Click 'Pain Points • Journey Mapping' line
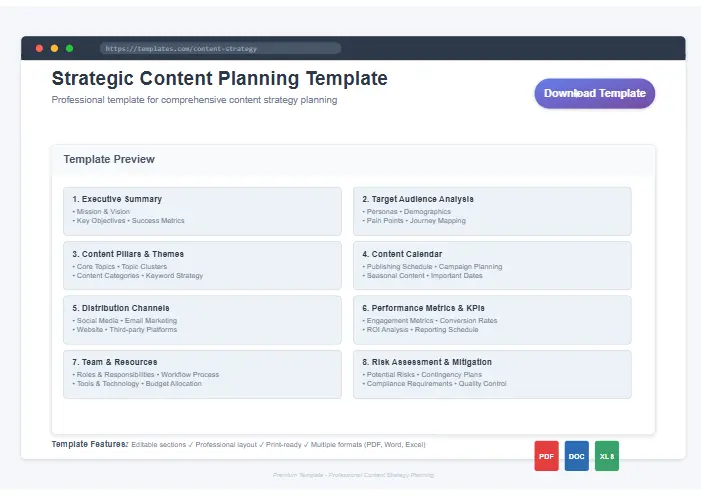The image size is (701, 496). pyautogui.click(x=416, y=220)
